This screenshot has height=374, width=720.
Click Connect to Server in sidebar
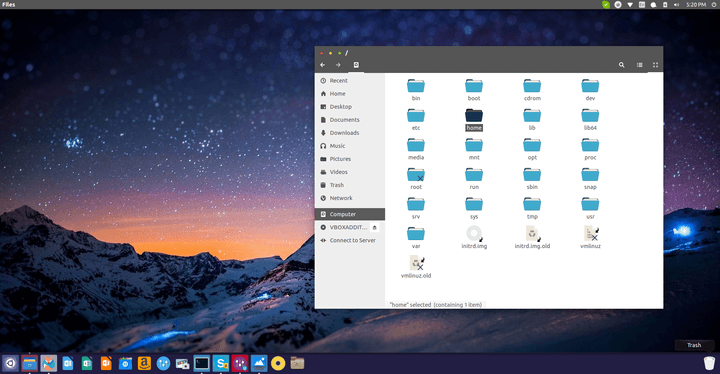(x=350, y=240)
